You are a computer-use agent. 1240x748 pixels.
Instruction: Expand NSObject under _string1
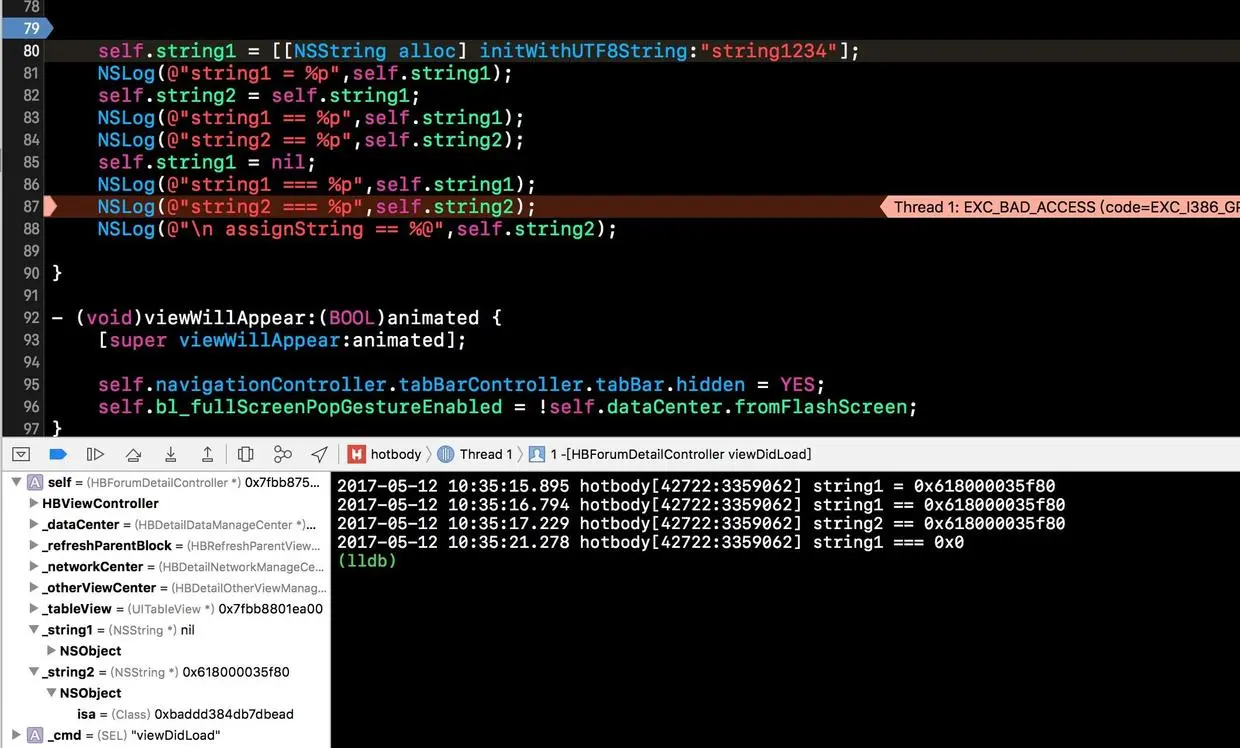tap(52, 651)
